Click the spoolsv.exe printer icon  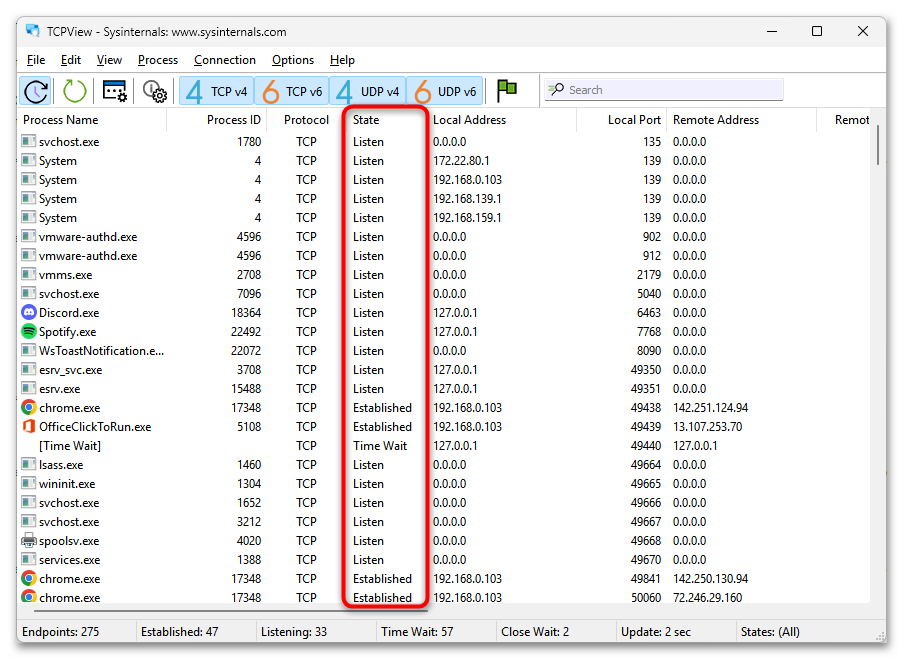(28, 540)
